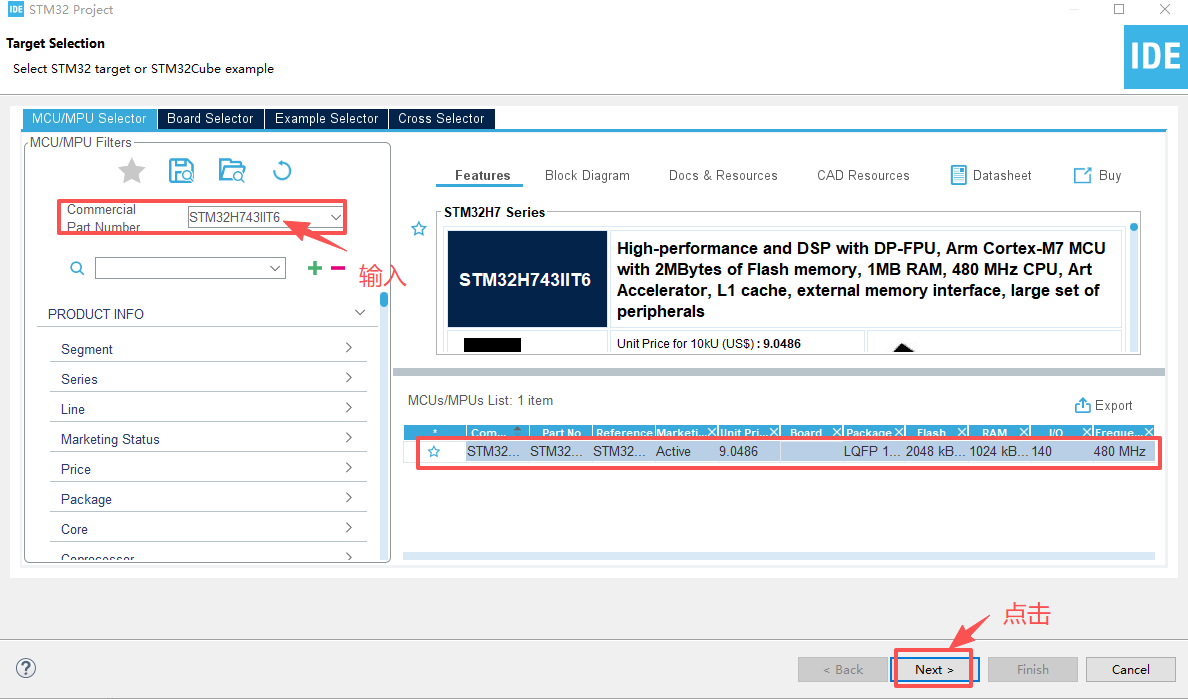This screenshot has height=699, width=1188.
Task: Expand the Series filter
Action: coord(349,378)
